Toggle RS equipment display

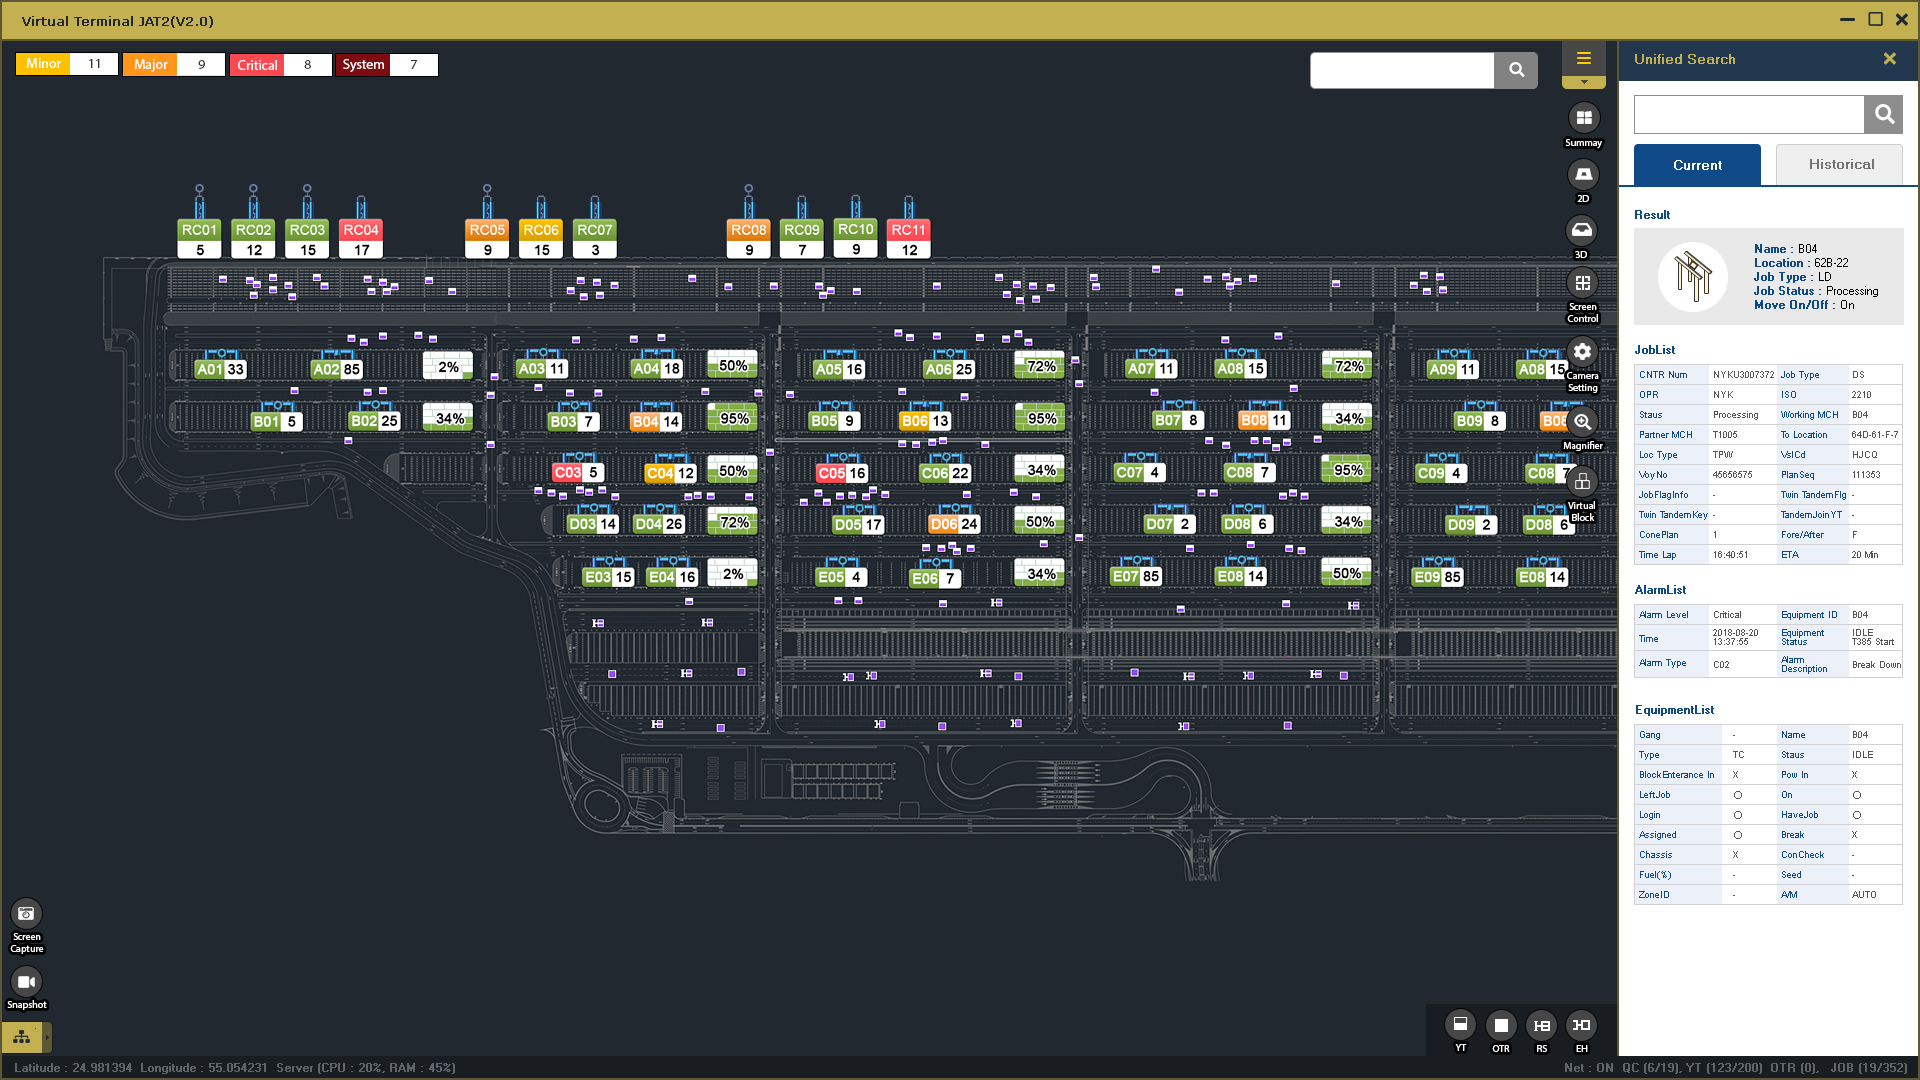point(1542,1025)
